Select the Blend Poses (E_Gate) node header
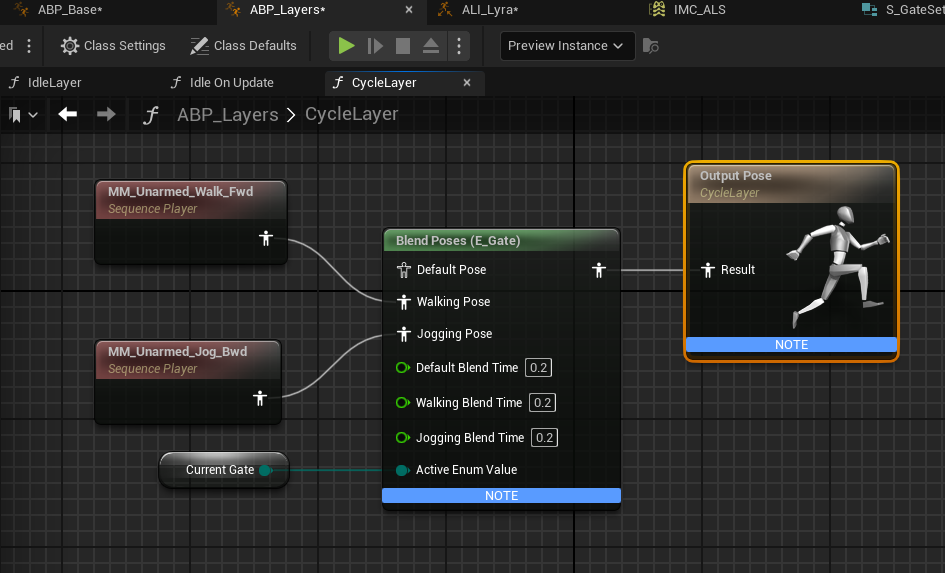This screenshot has width=945, height=573. [x=501, y=240]
